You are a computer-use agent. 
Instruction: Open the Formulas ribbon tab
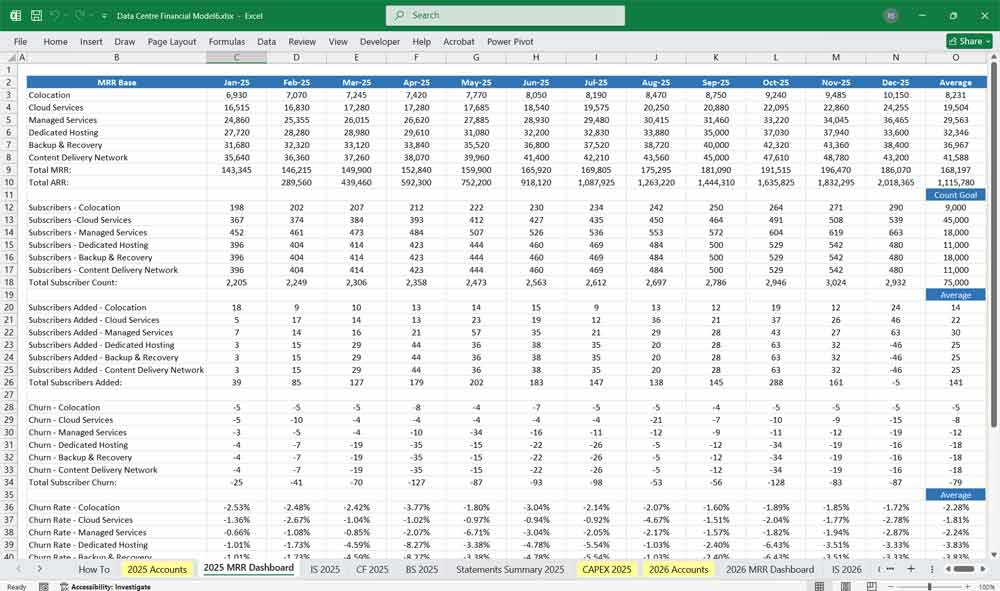[227, 42]
